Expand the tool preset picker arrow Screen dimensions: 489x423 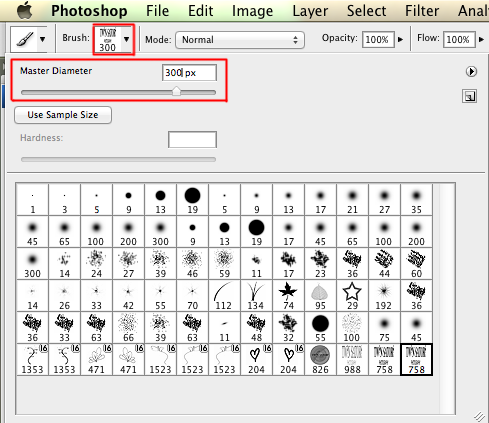[x=42, y=39]
